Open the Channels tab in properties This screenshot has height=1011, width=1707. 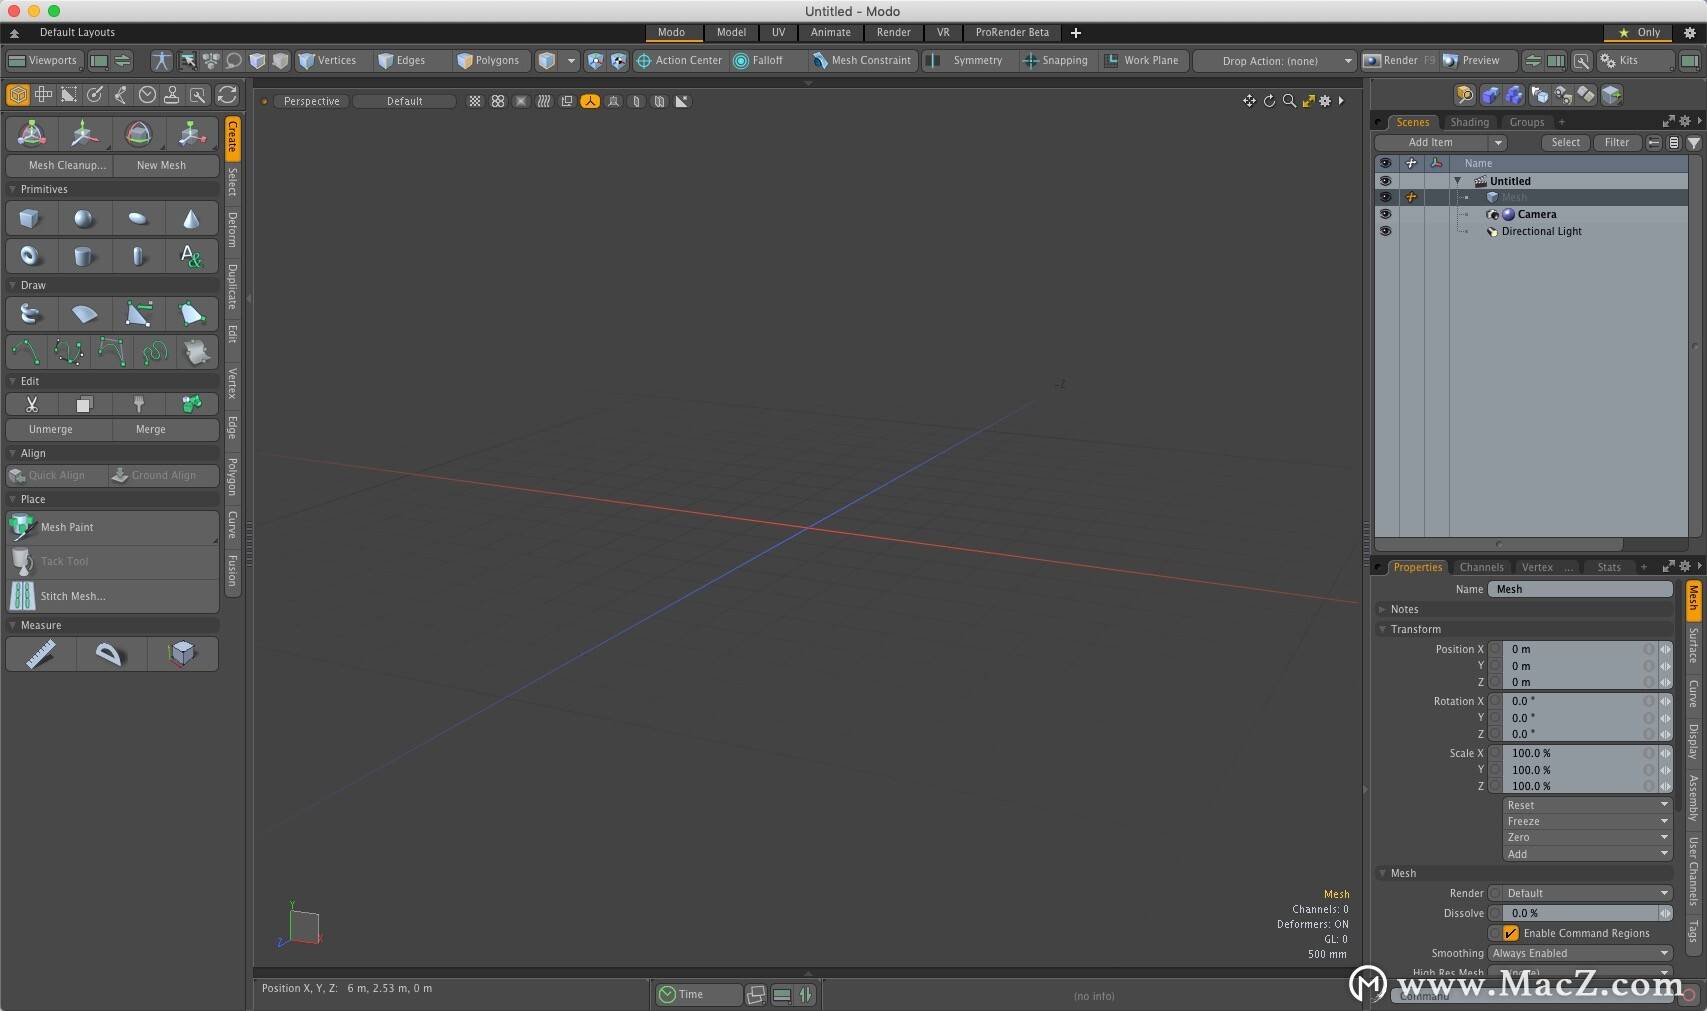pyautogui.click(x=1481, y=567)
